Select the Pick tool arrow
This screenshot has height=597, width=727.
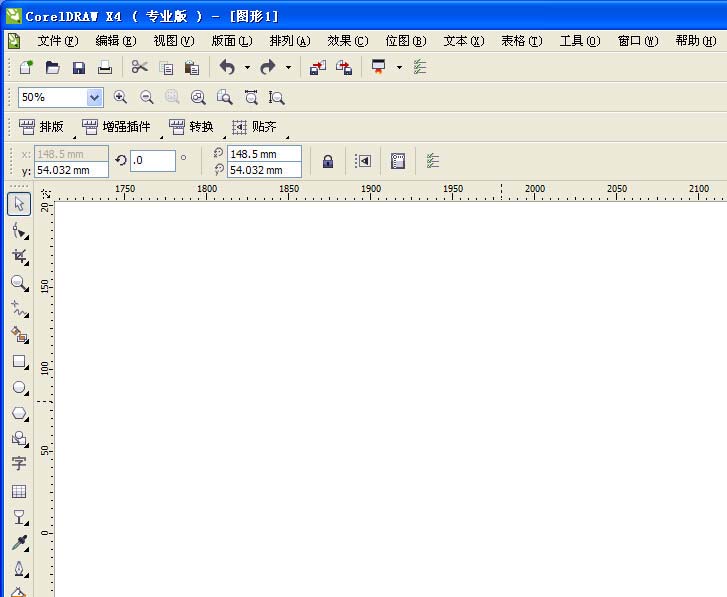19,204
